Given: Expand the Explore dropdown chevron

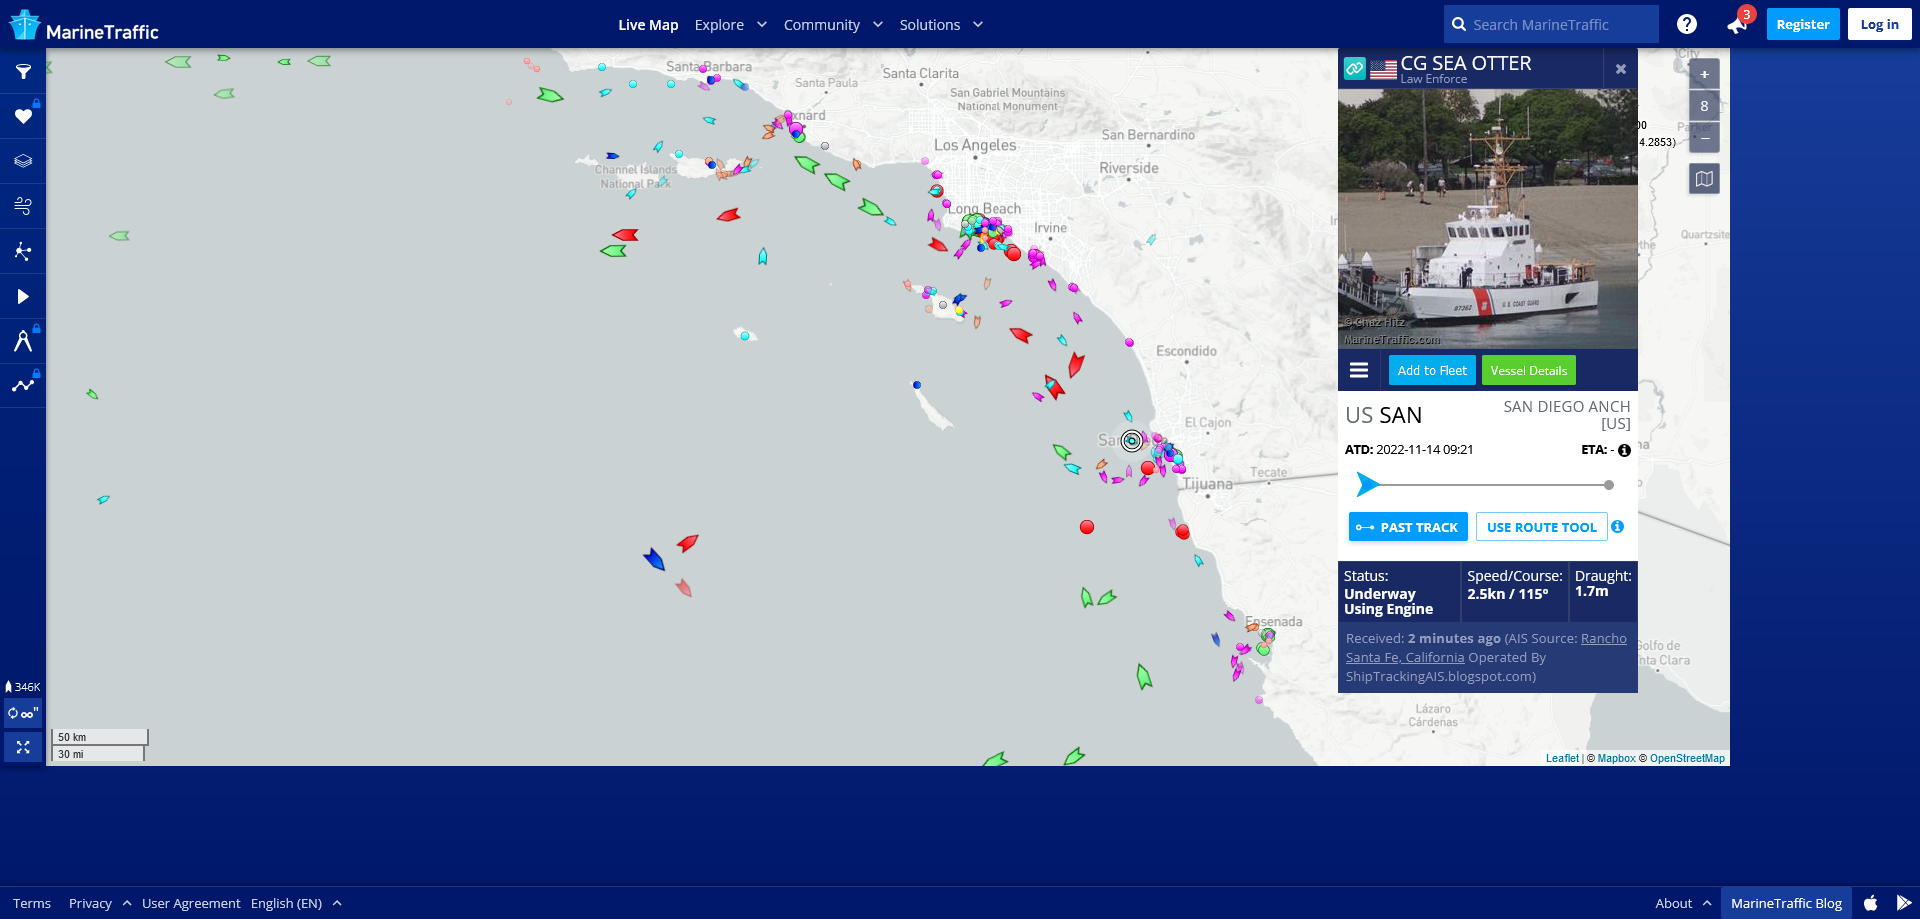Looking at the screenshot, I should tap(762, 24).
